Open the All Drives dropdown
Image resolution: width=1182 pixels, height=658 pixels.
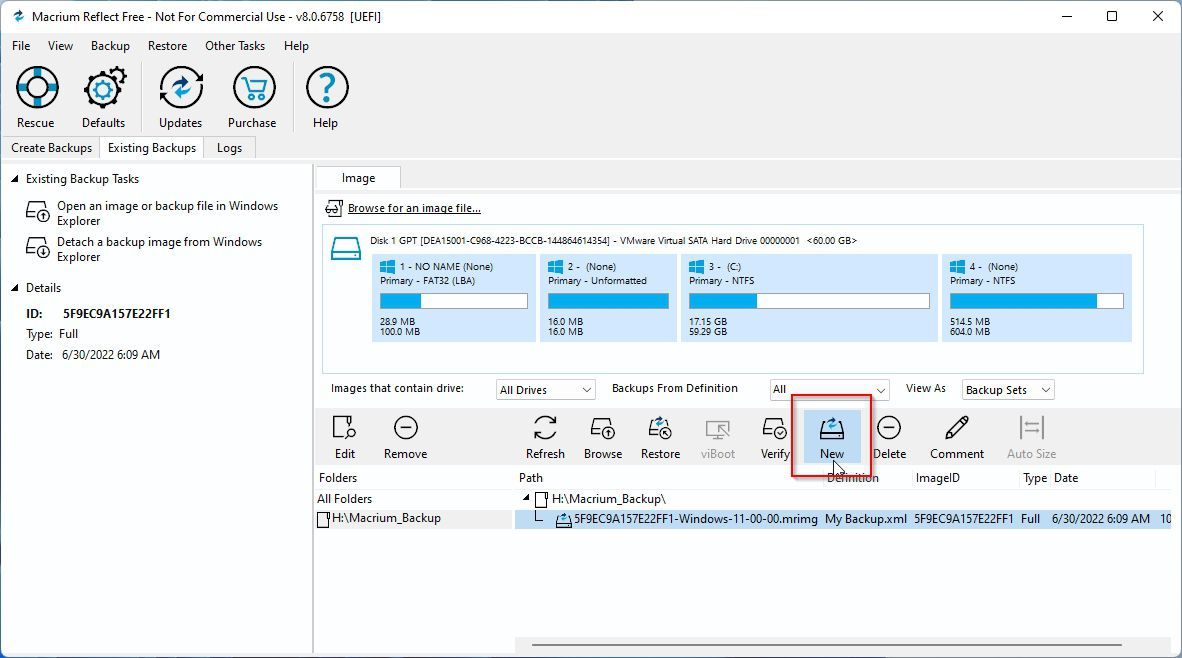[545, 390]
